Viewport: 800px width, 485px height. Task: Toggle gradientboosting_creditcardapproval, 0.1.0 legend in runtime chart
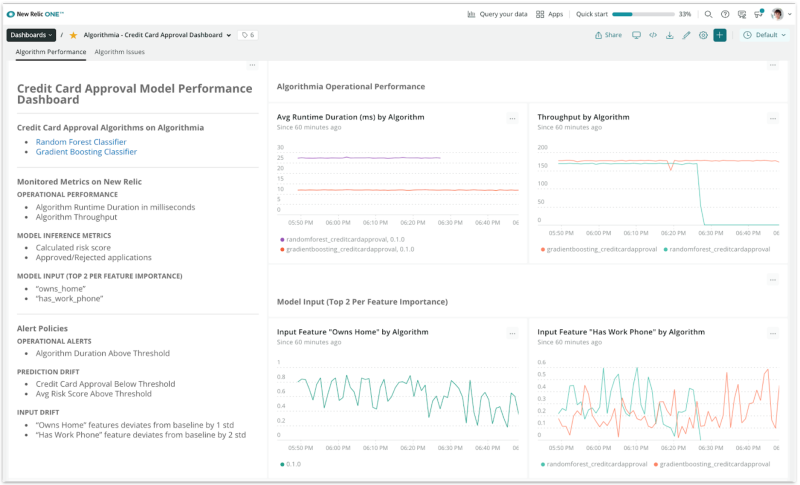click(x=347, y=249)
